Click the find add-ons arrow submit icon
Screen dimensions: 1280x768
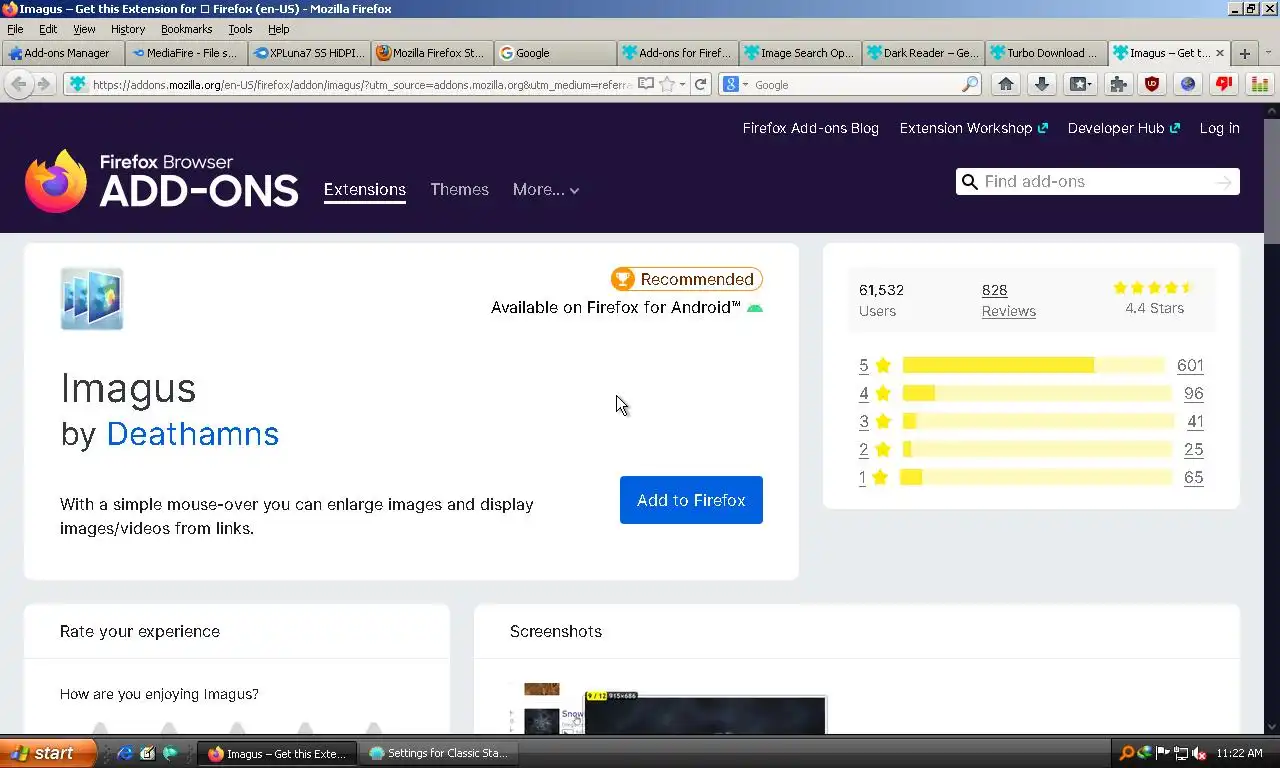[x=1224, y=182]
